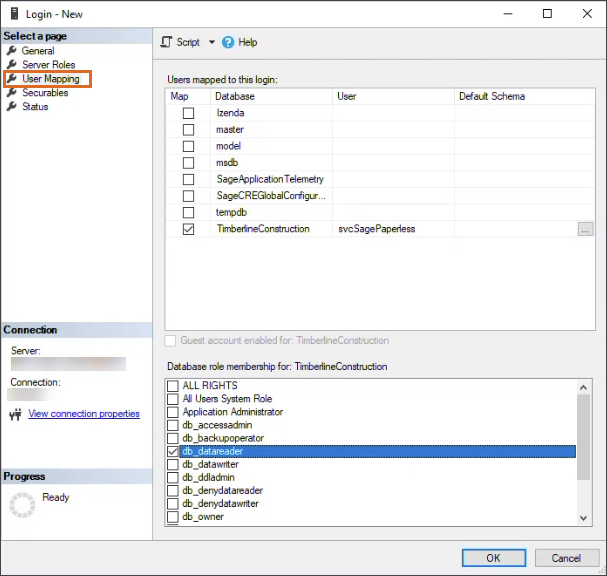Click the wrench icon beside General
Viewport: 607px width, 576px height.
coord(12,50)
